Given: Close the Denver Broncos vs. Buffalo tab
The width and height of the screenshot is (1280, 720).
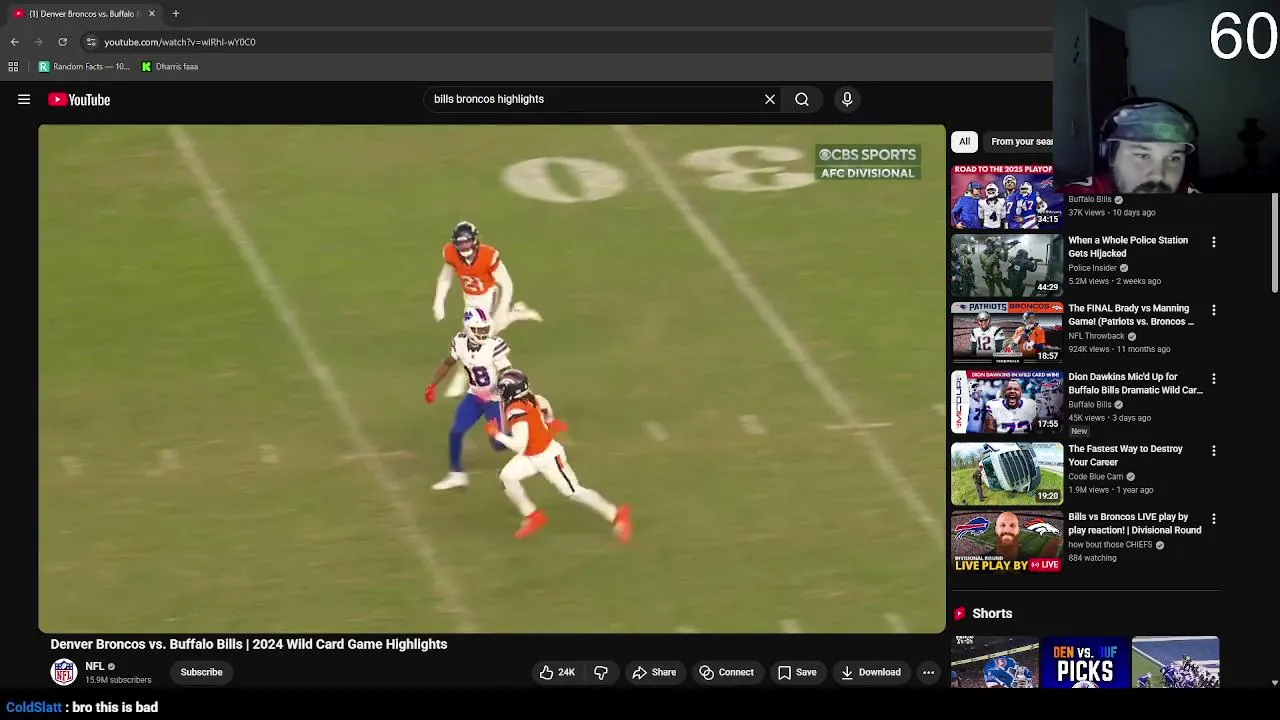Looking at the screenshot, I should [x=152, y=14].
